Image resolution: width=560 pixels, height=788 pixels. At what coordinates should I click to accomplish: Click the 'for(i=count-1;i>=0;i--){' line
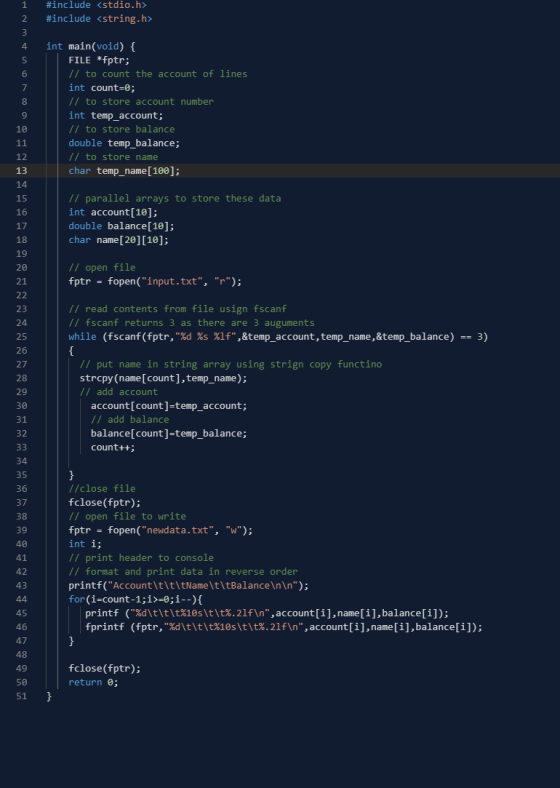point(135,600)
